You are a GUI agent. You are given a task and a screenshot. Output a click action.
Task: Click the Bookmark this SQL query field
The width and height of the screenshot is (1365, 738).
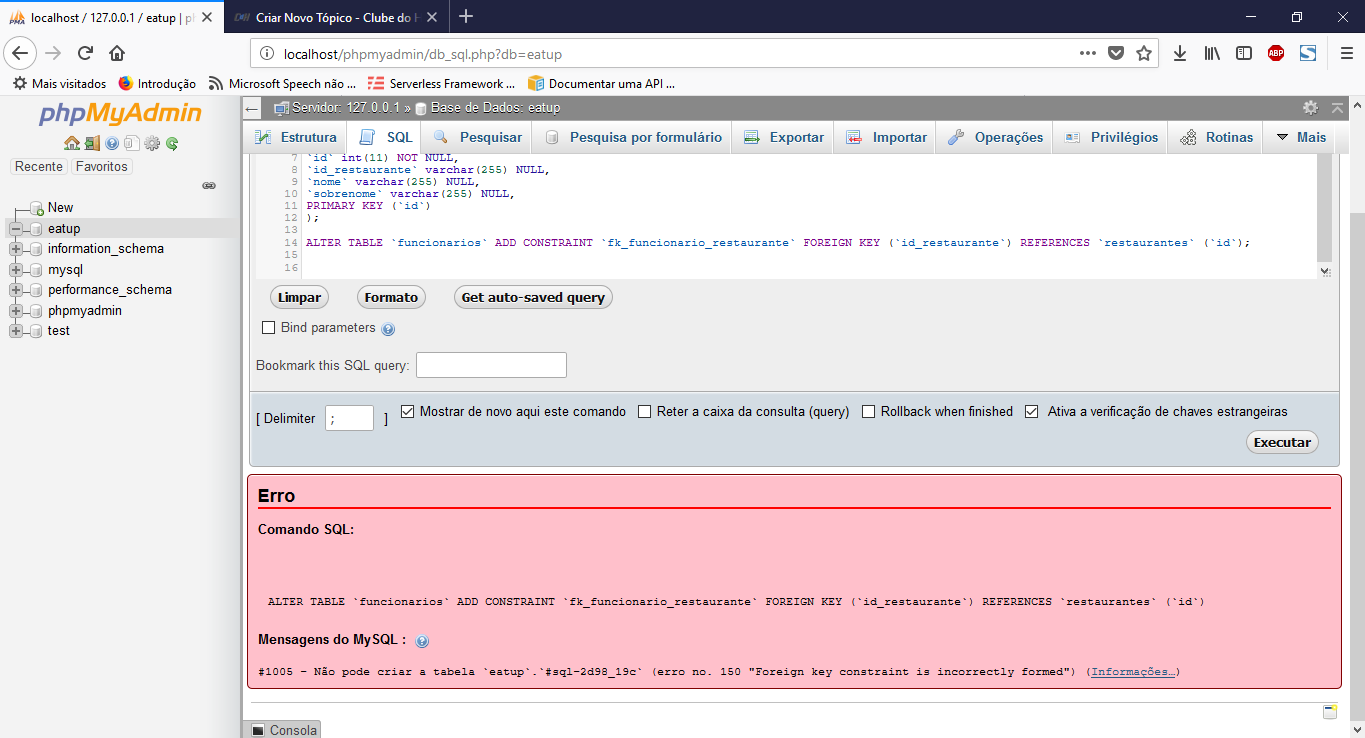coord(491,365)
